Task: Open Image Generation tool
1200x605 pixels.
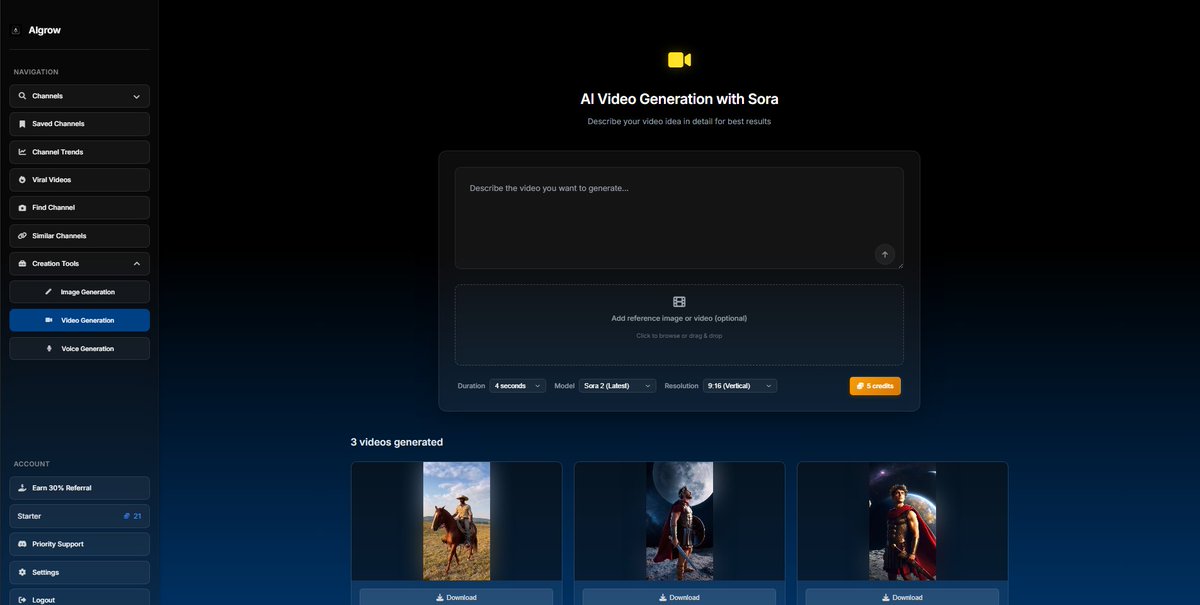Action: pyautogui.click(x=80, y=292)
